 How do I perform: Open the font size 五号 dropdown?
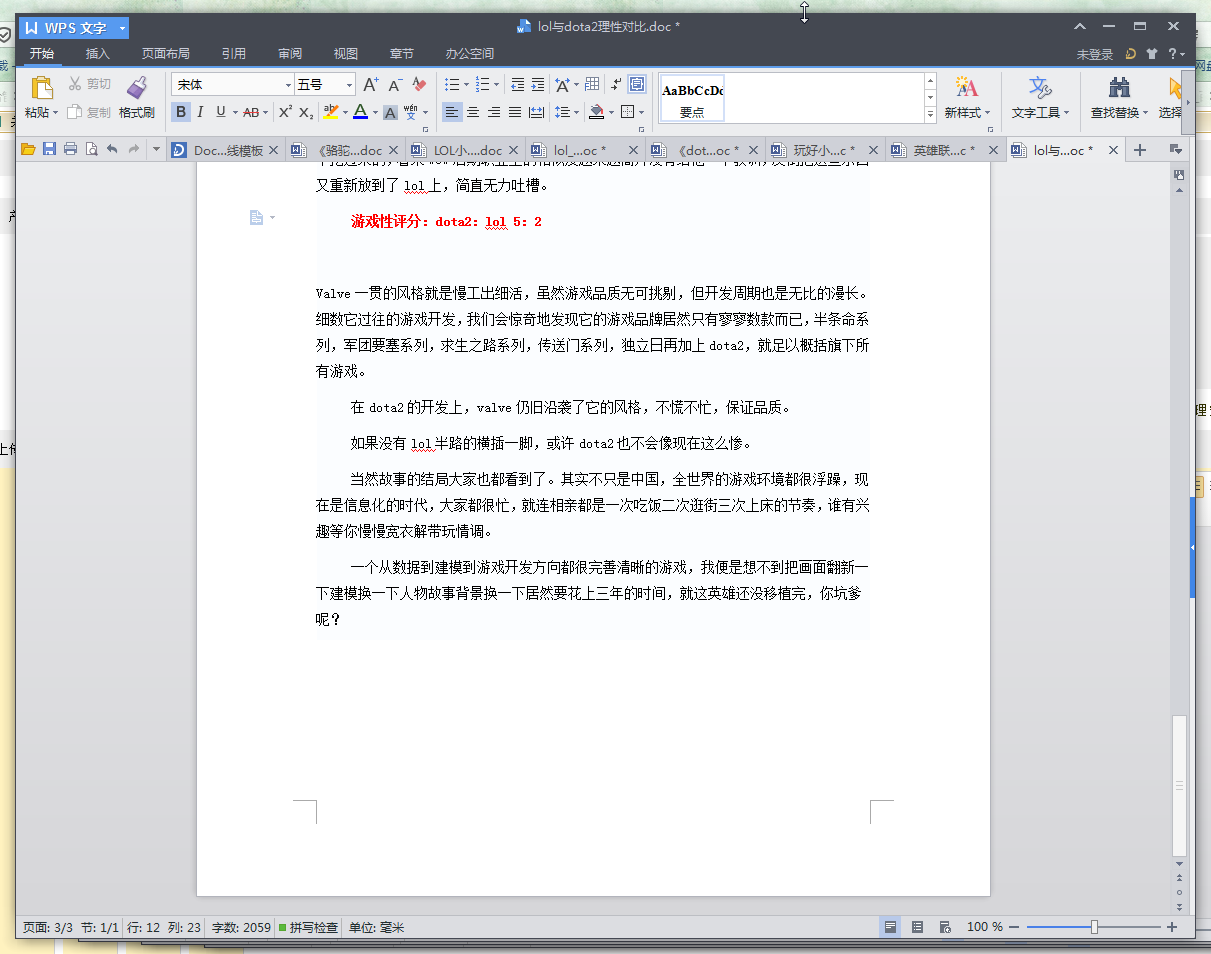coord(350,85)
